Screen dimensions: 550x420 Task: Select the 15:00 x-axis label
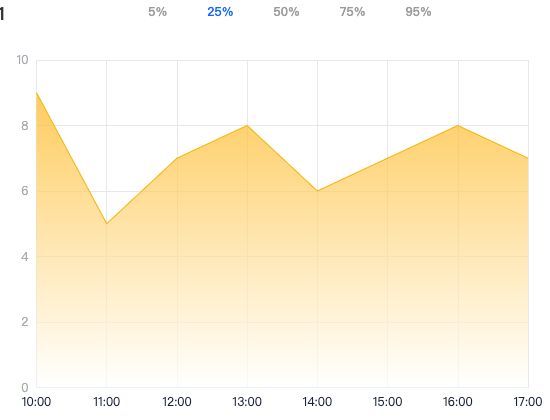point(388,402)
